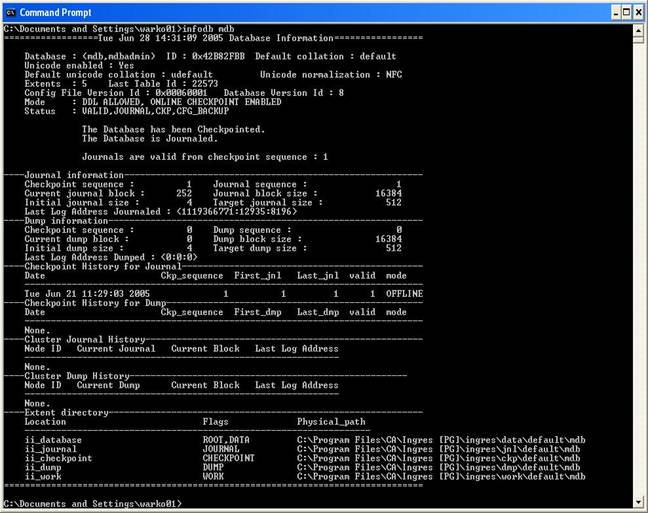Screen dimensions: 648x513
Task: Click 'Cluster Dump History' header
Action: 76,376
